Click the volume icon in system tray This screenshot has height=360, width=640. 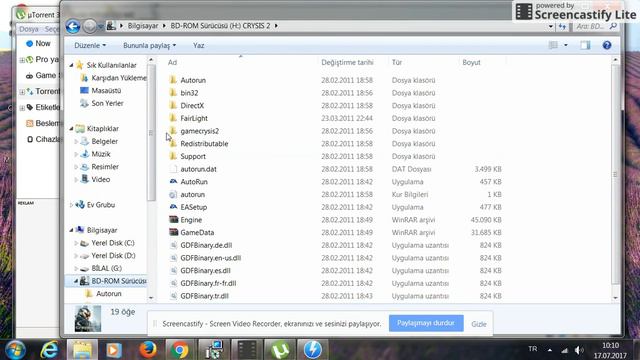(579, 350)
